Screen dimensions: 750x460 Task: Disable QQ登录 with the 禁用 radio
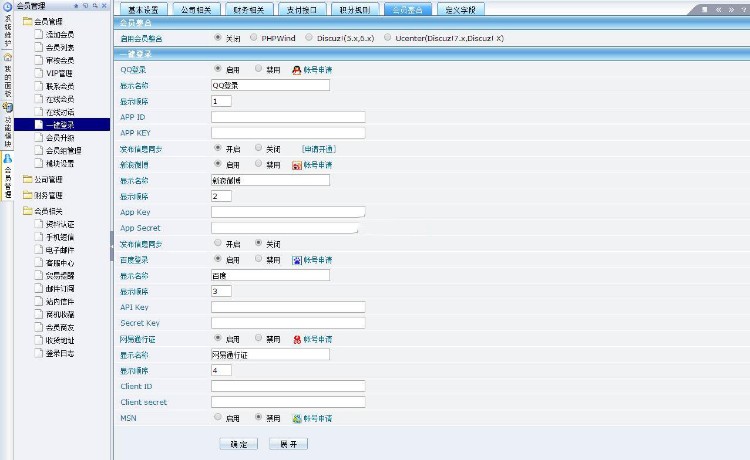coord(258,69)
